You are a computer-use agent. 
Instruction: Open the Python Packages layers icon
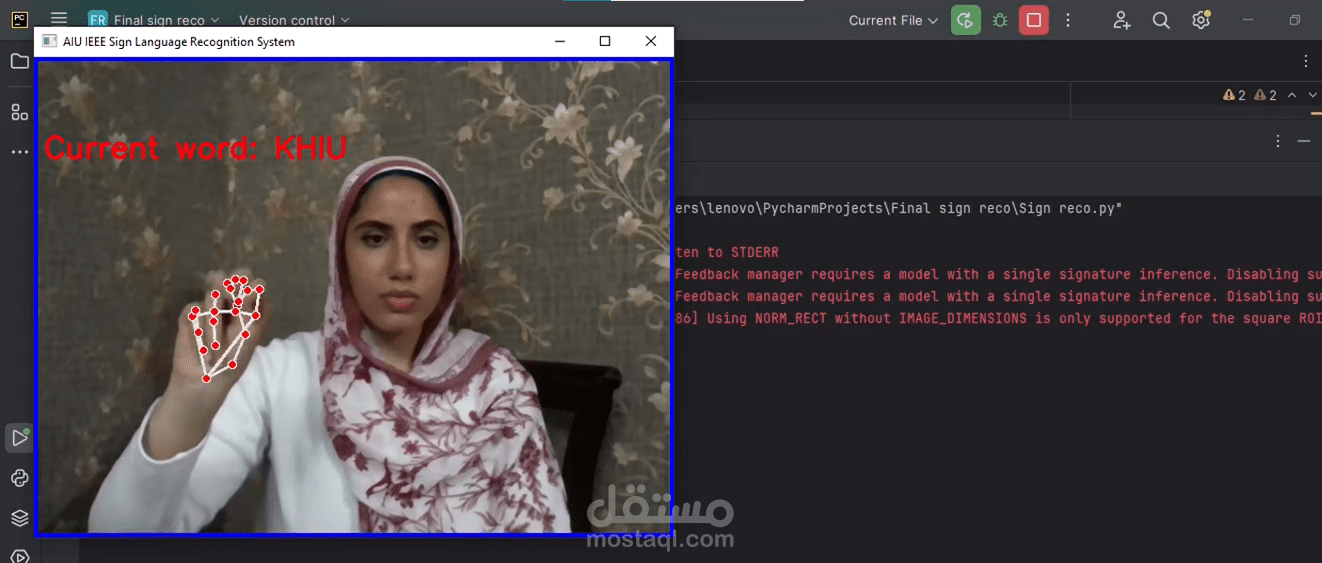click(x=19, y=518)
